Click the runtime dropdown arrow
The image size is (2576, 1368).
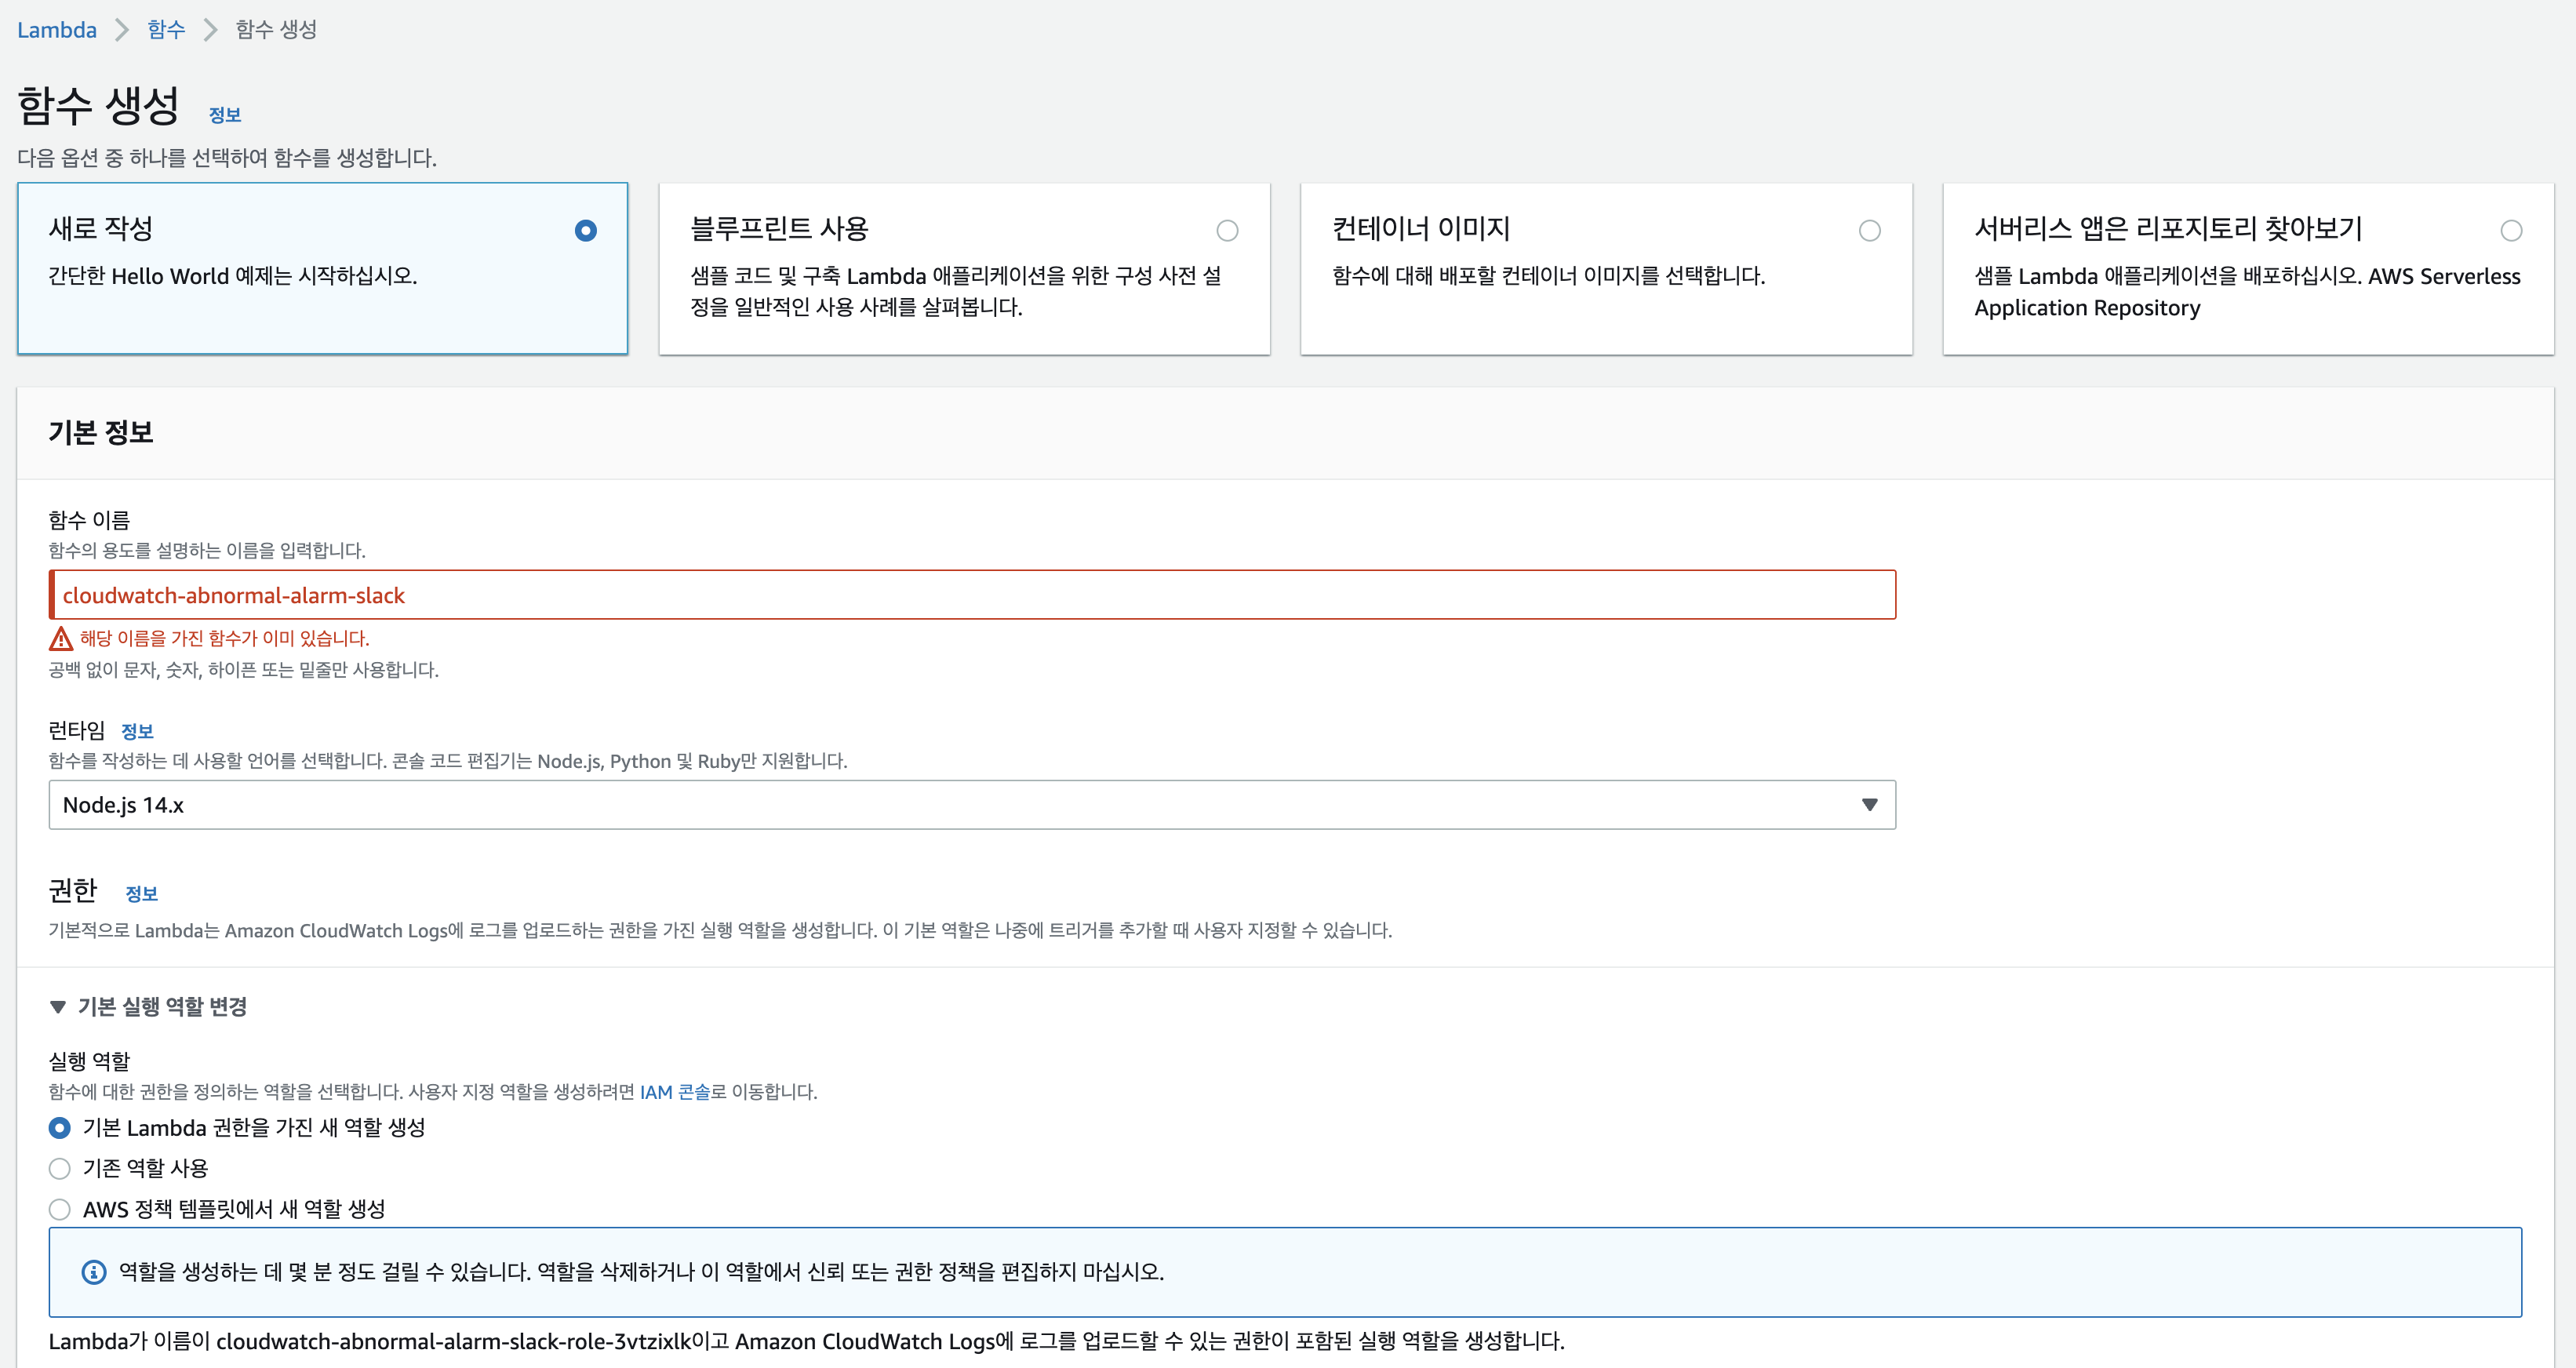click(x=1869, y=805)
